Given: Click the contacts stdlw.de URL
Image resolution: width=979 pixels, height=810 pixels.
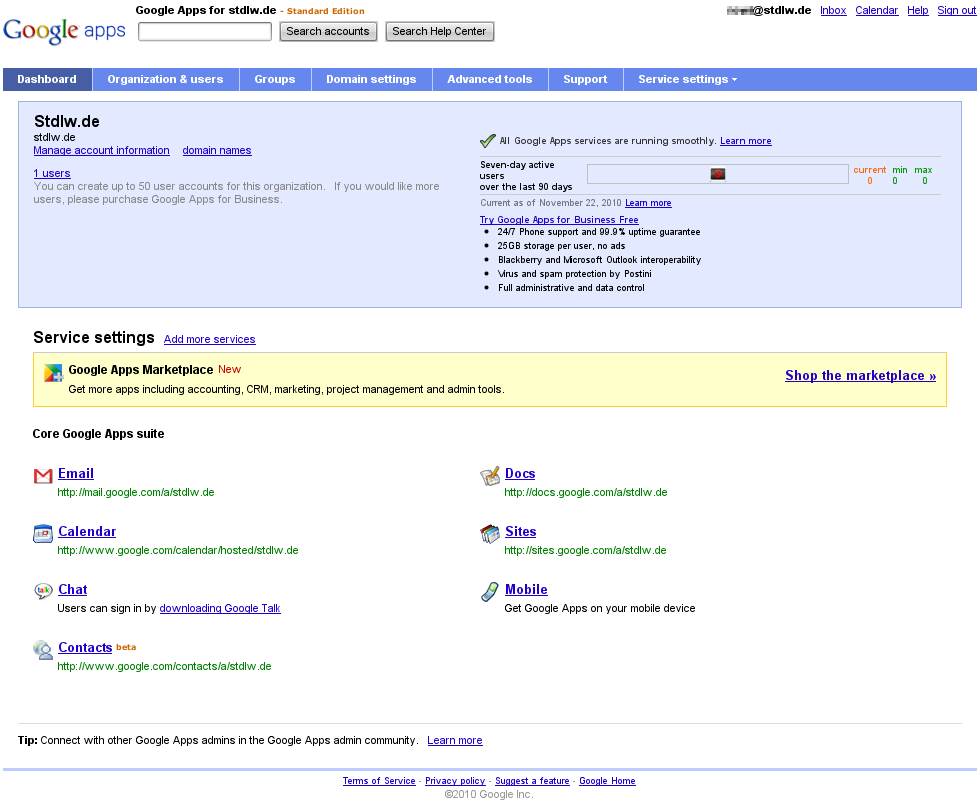Looking at the screenshot, I should 164,666.
